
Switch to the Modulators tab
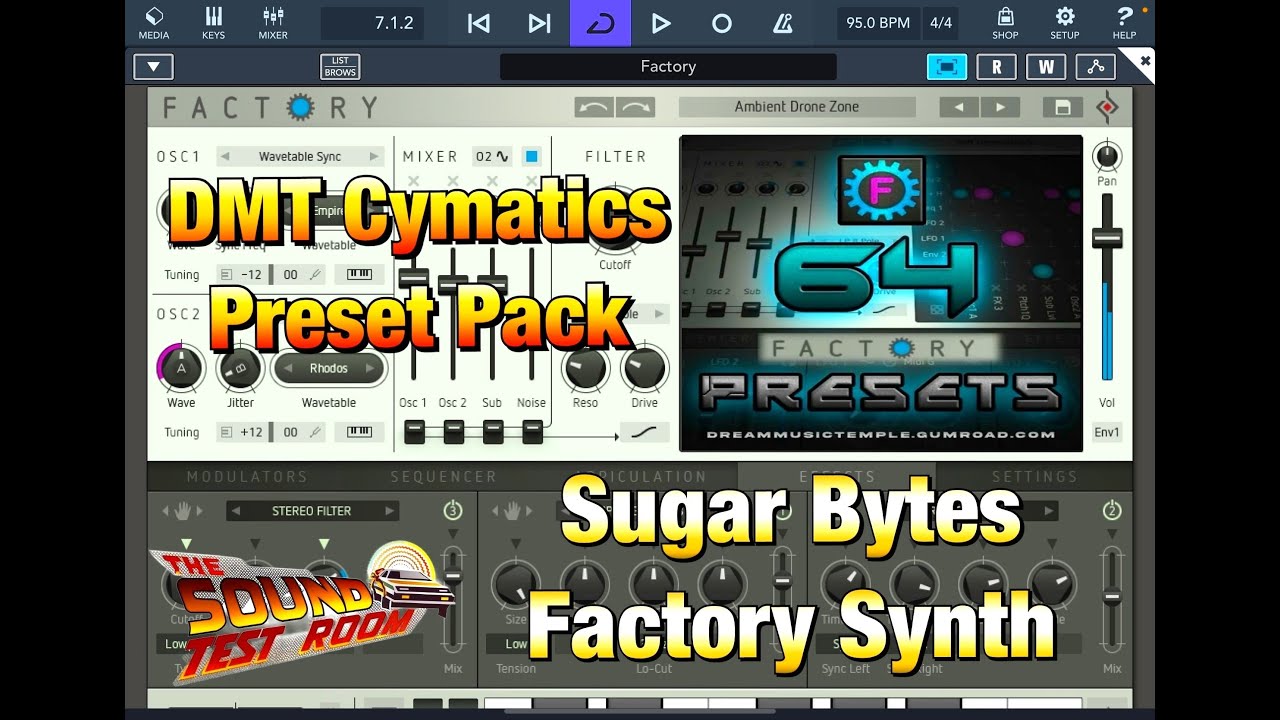(247, 477)
